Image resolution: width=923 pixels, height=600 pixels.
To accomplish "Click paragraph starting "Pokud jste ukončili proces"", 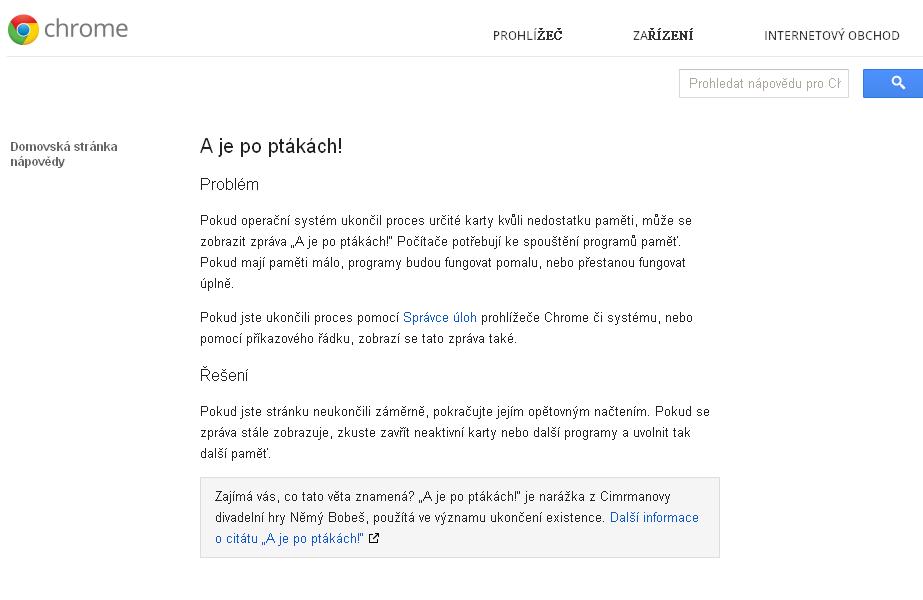I will click(x=445, y=328).
